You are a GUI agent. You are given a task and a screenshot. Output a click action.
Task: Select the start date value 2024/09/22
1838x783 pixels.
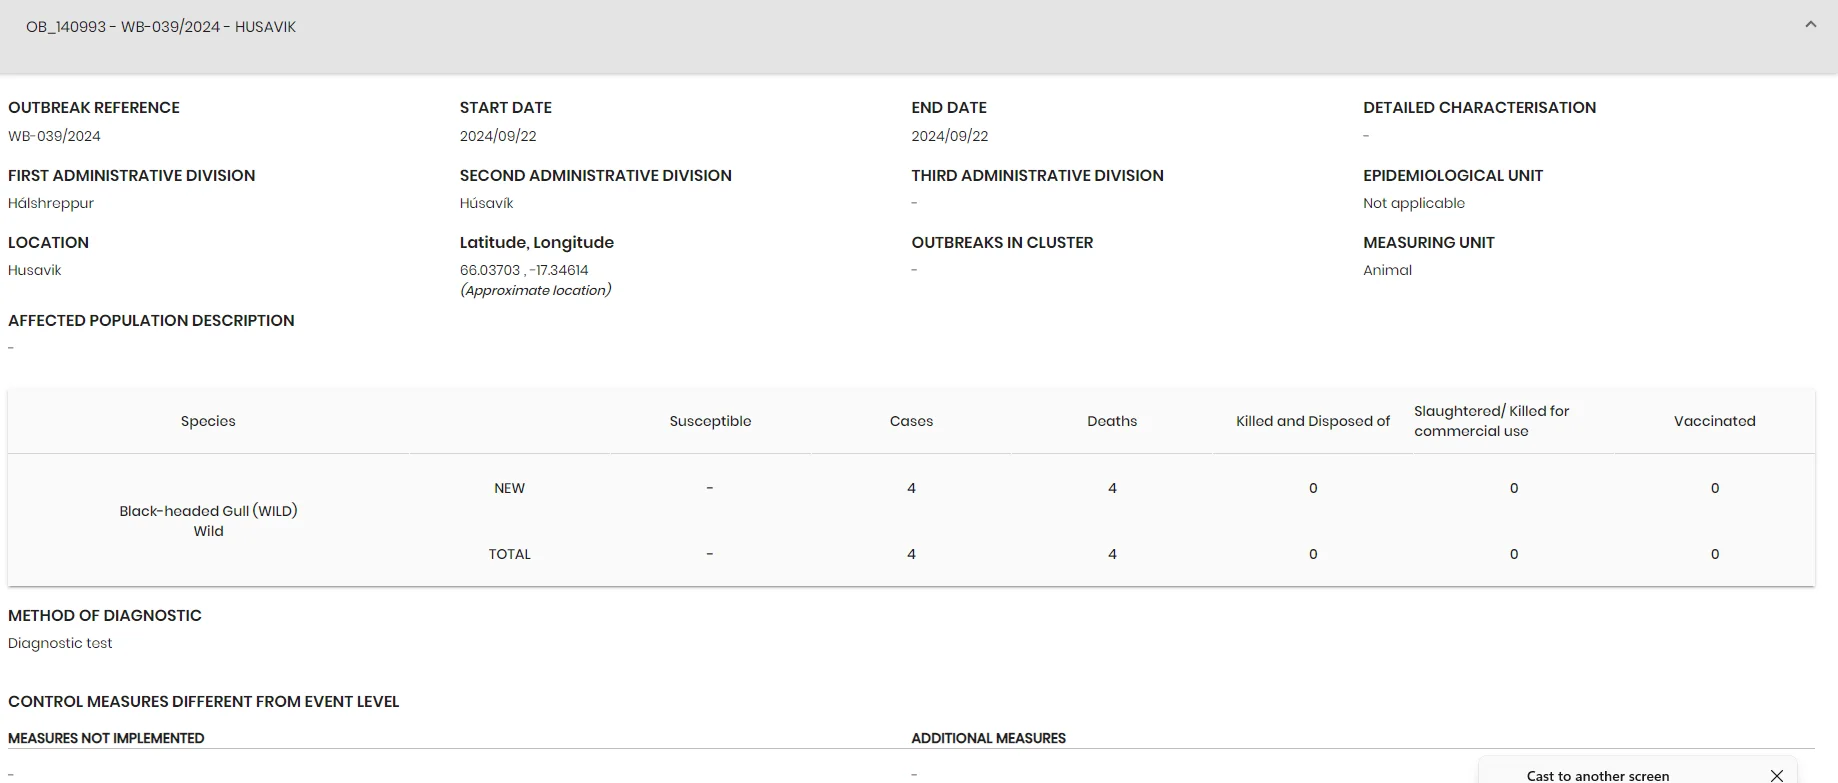pos(498,136)
